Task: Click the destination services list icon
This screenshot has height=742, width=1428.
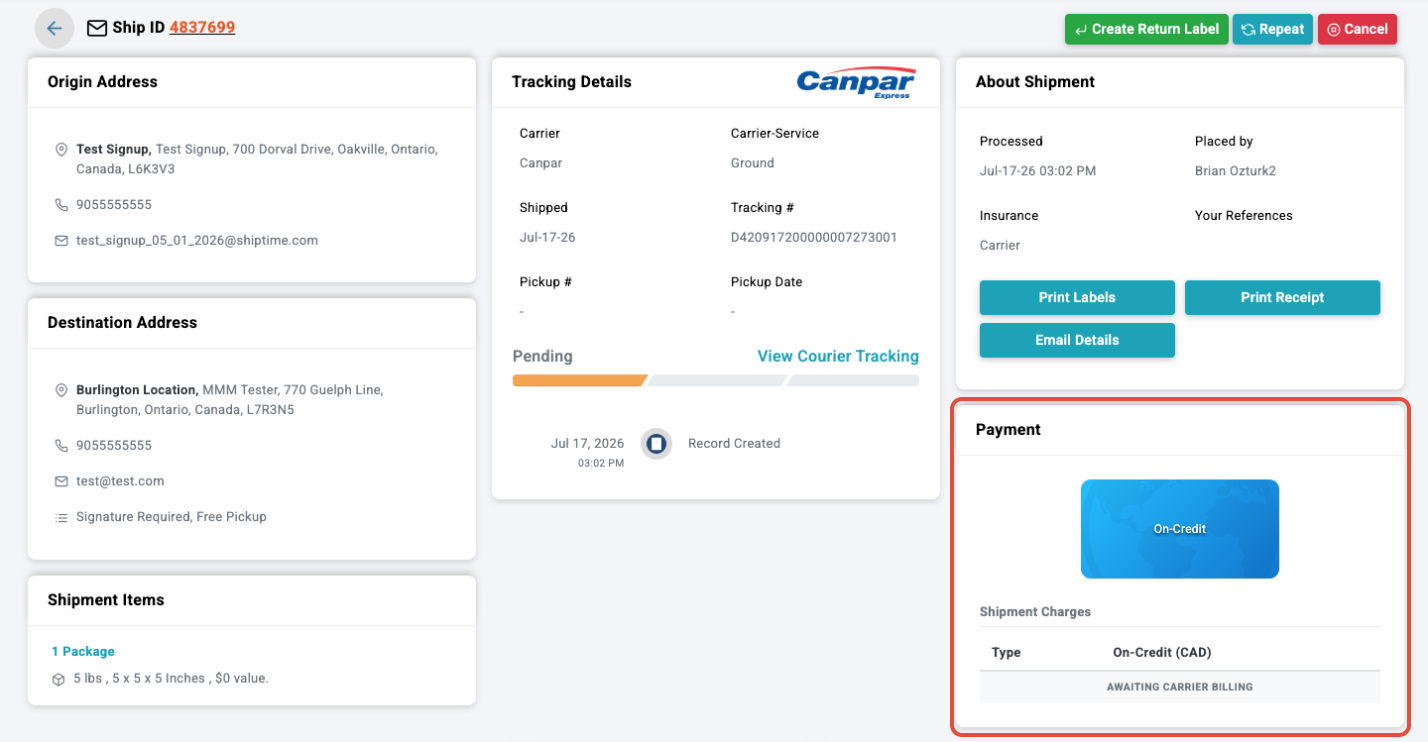Action: [61, 517]
